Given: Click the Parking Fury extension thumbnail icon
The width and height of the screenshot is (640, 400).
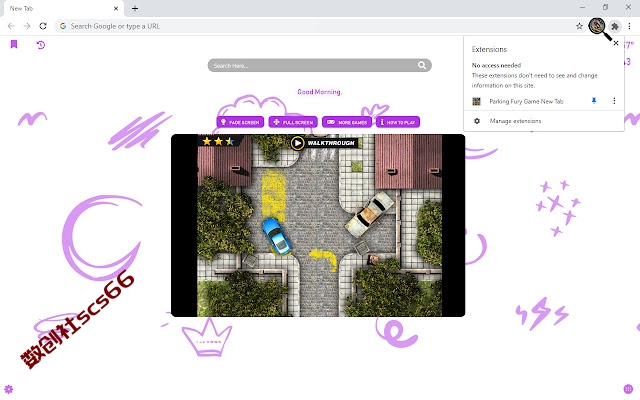Looking at the screenshot, I should [476, 101].
